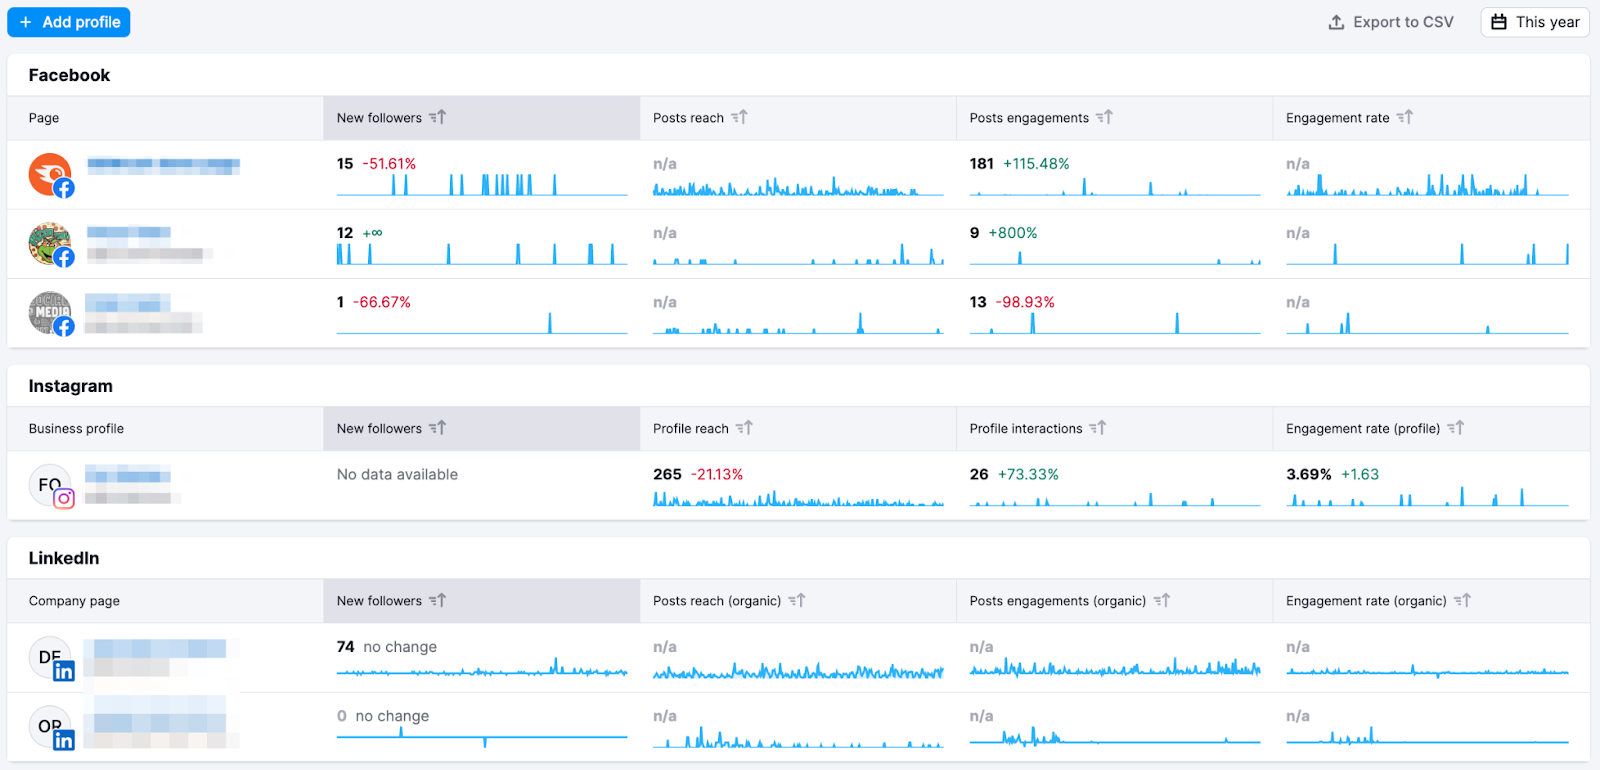
Task: Click Facebook Engagement rate sort icon
Action: tap(1405, 117)
